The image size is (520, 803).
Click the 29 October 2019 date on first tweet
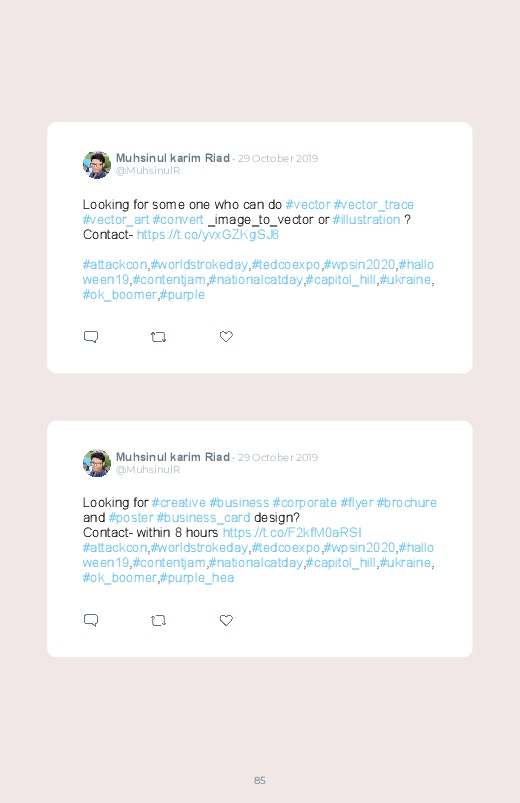(278, 158)
